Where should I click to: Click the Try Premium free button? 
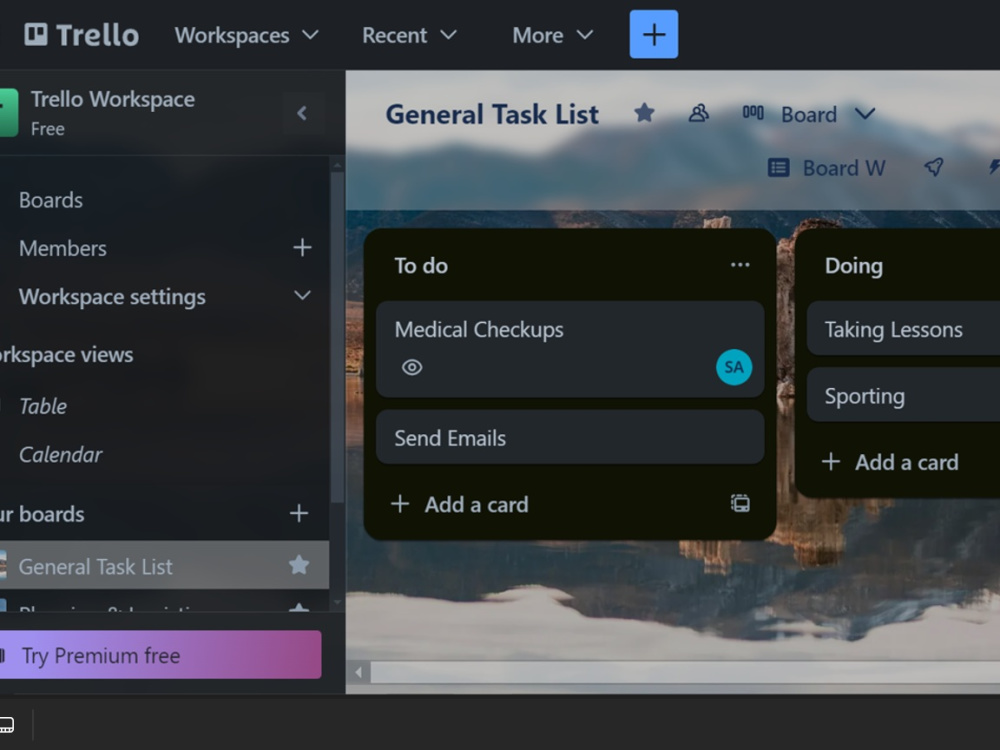coord(159,655)
